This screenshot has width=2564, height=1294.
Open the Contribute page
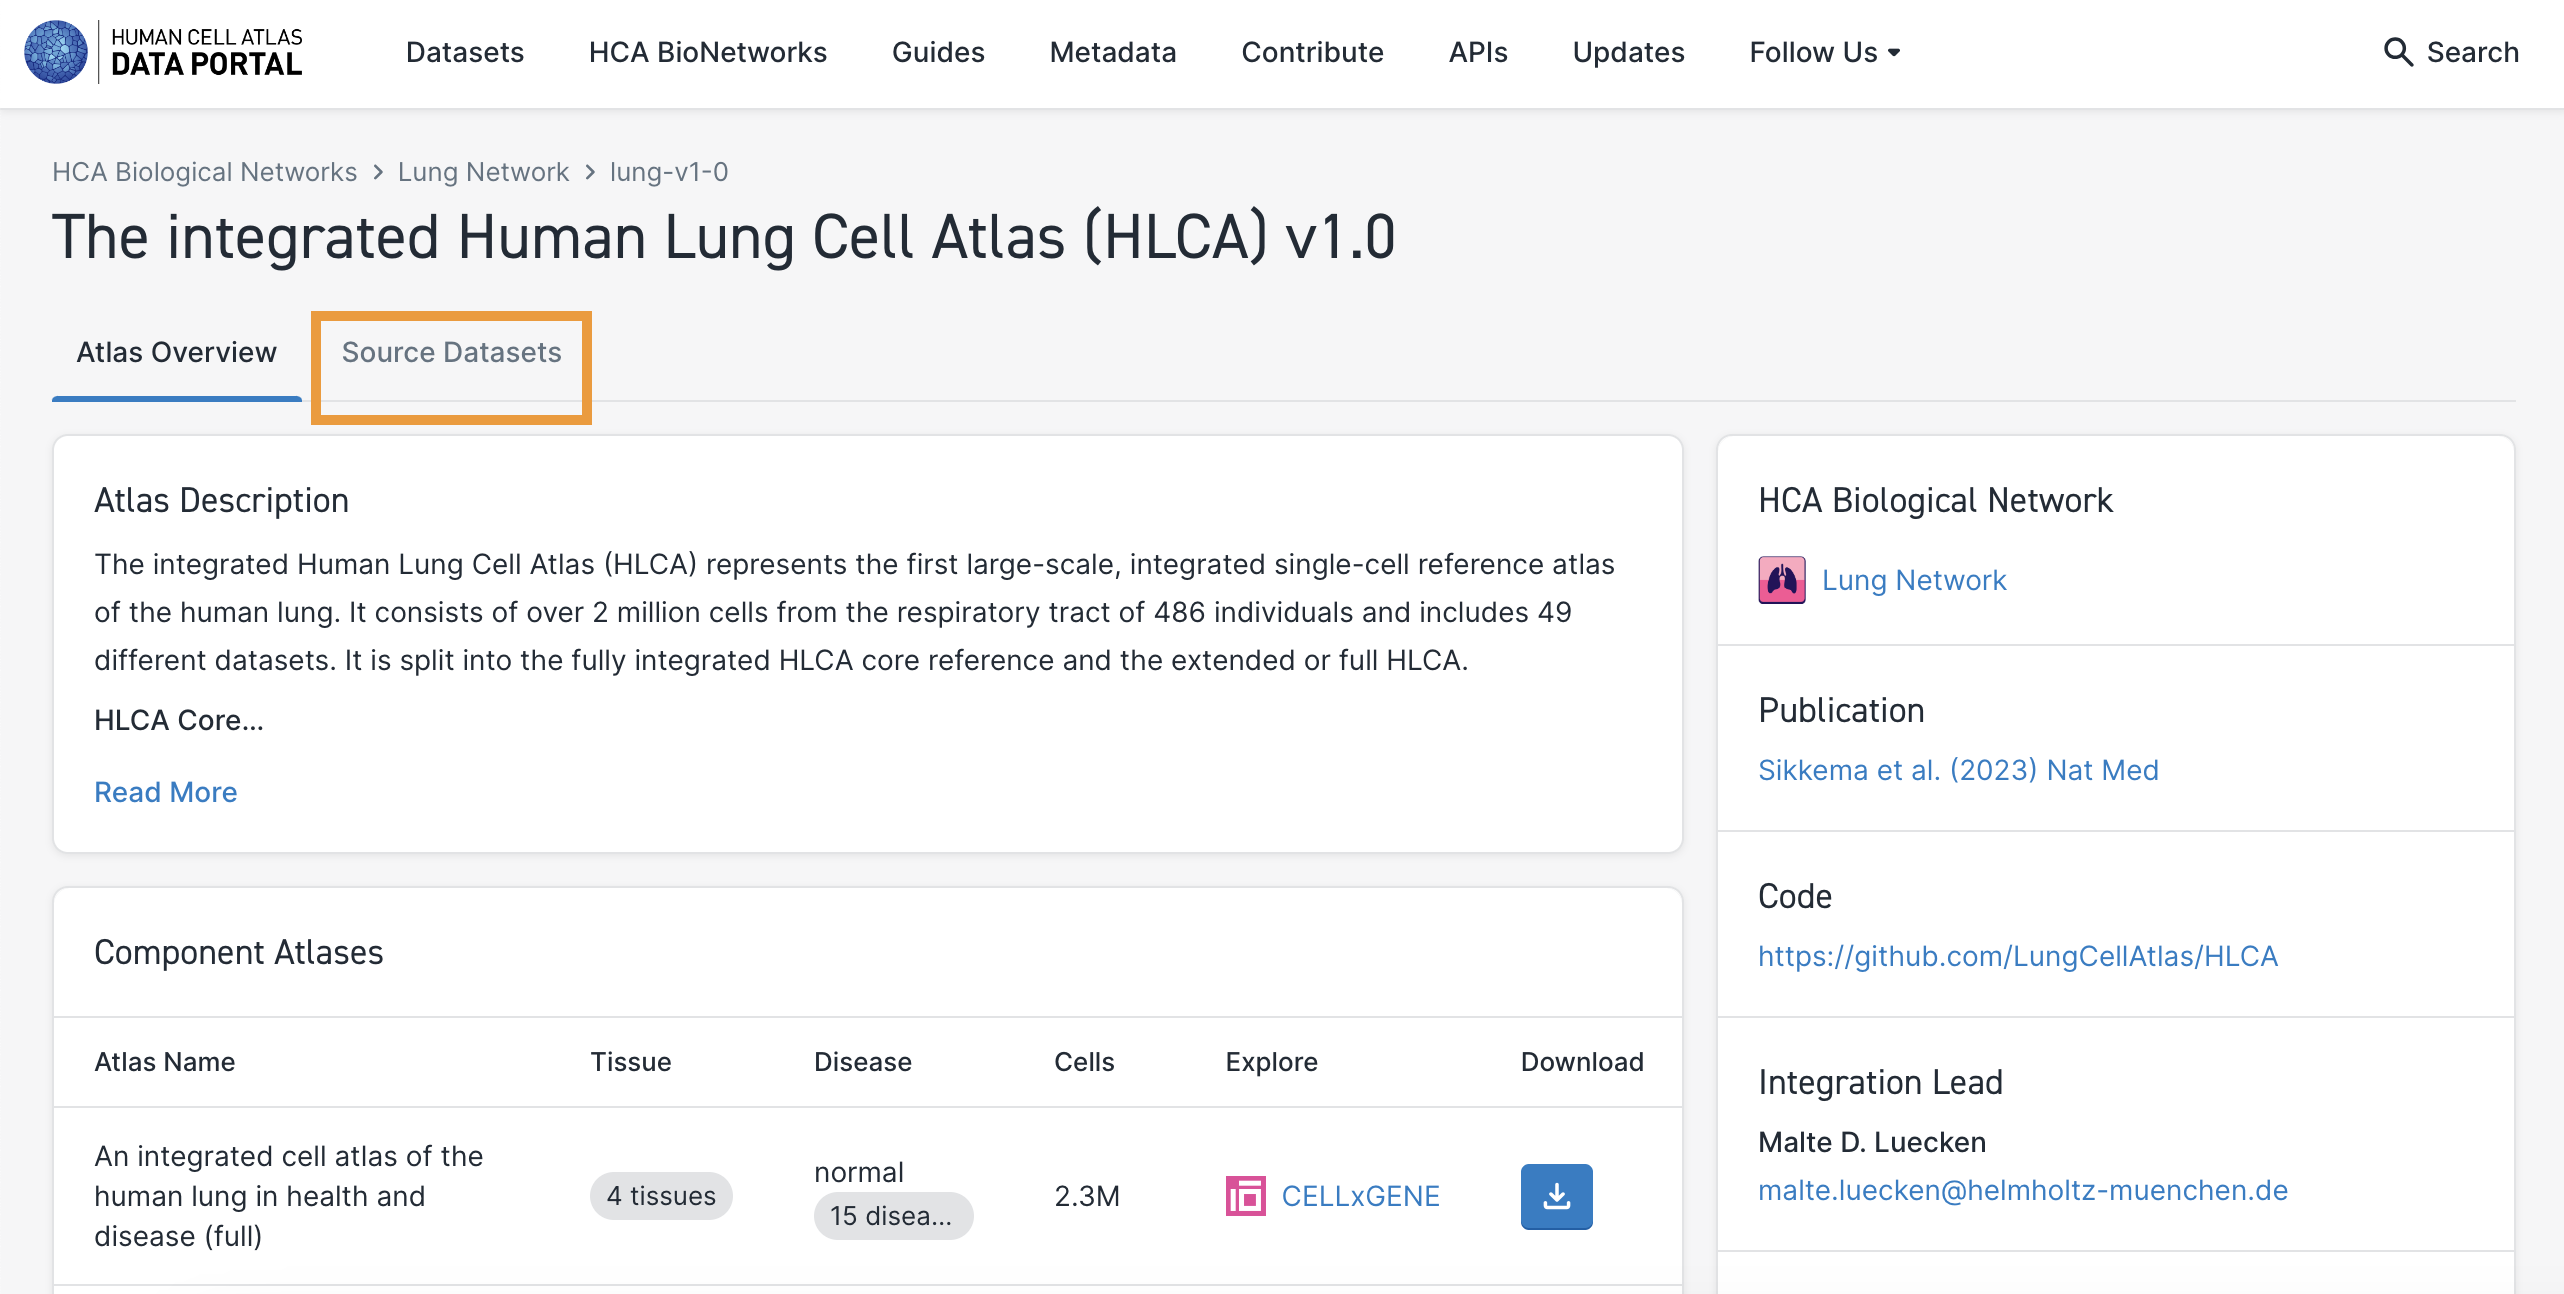(1312, 52)
